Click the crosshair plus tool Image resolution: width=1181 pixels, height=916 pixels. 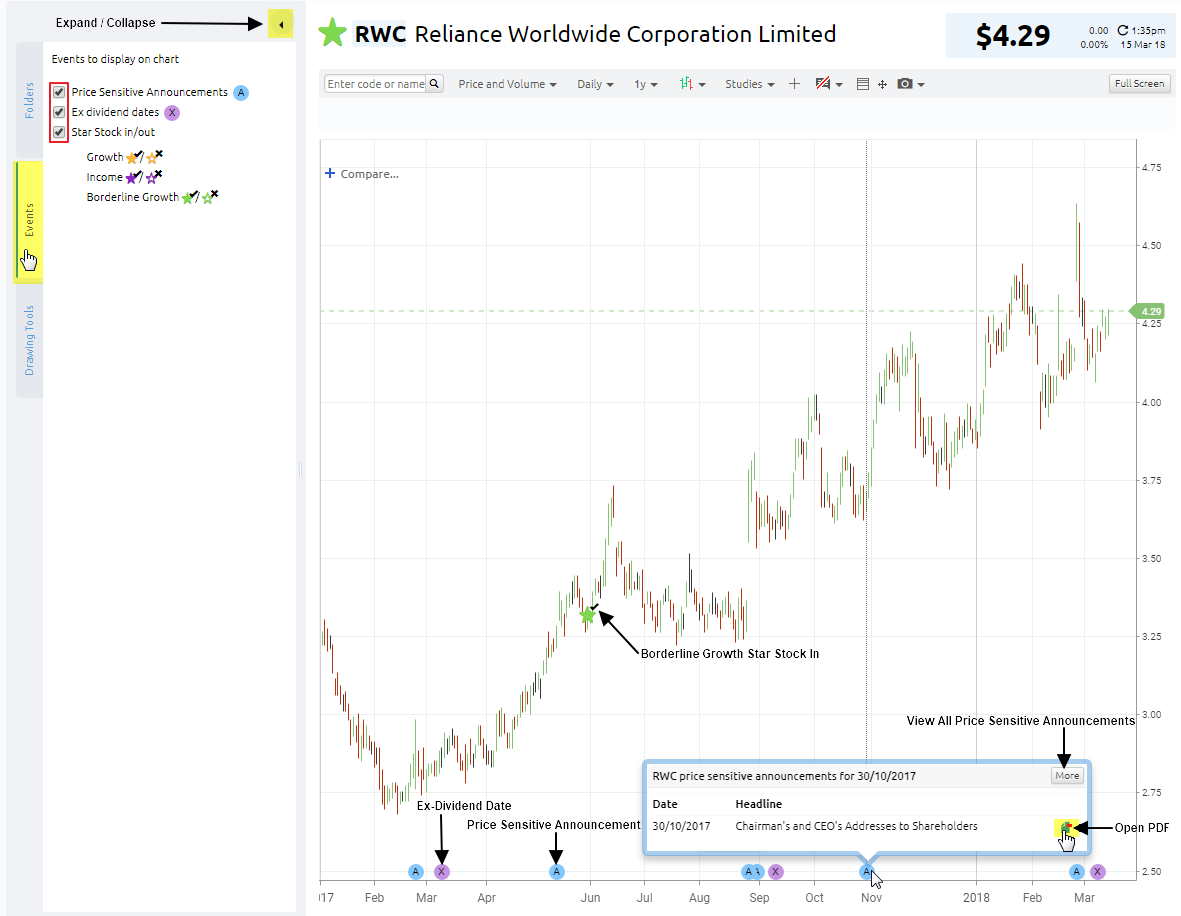(x=794, y=84)
